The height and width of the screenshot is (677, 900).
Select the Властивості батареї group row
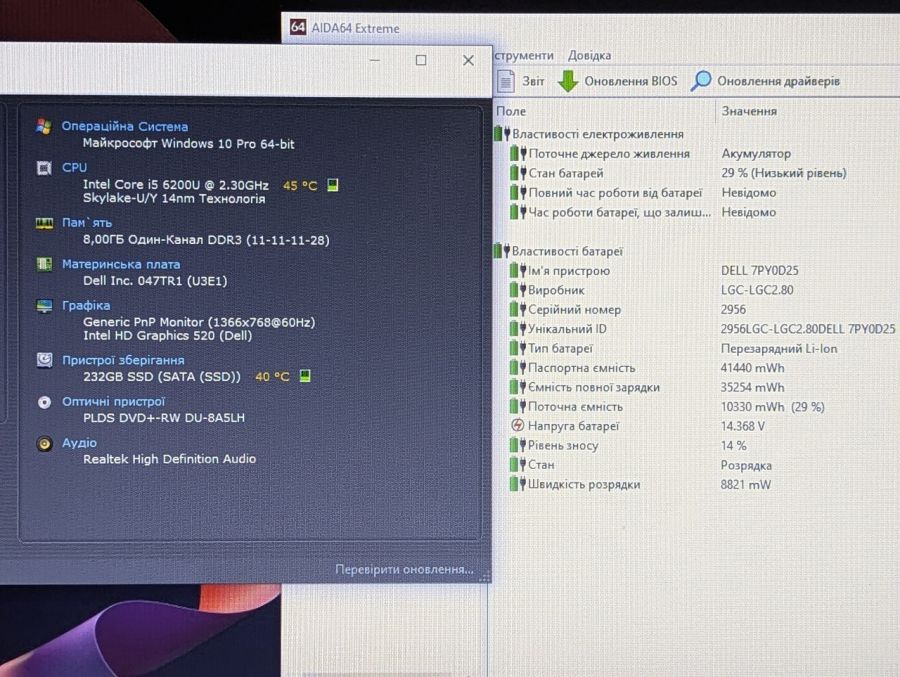coord(558,251)
